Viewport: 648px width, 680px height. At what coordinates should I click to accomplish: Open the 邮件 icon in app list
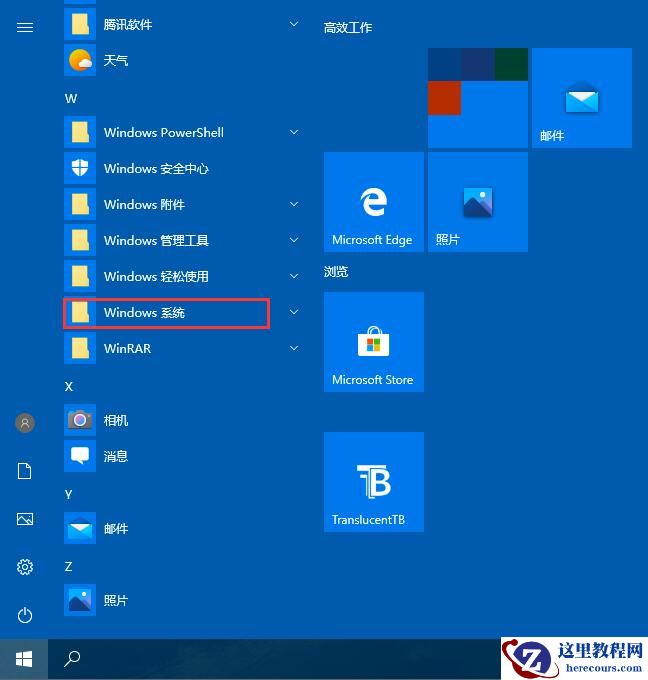tap(80, 528)
